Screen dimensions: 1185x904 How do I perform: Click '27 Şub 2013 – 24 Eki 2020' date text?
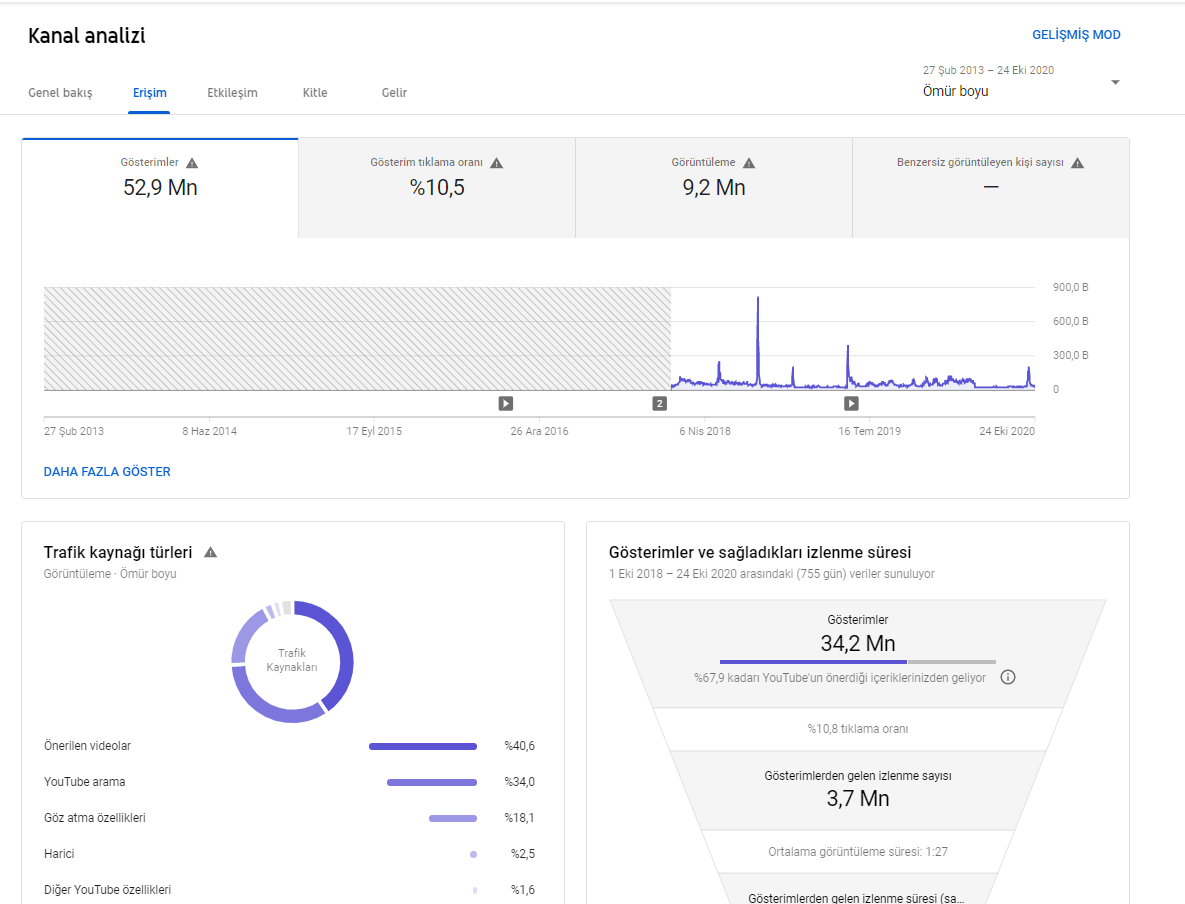(x=989, y=70)
